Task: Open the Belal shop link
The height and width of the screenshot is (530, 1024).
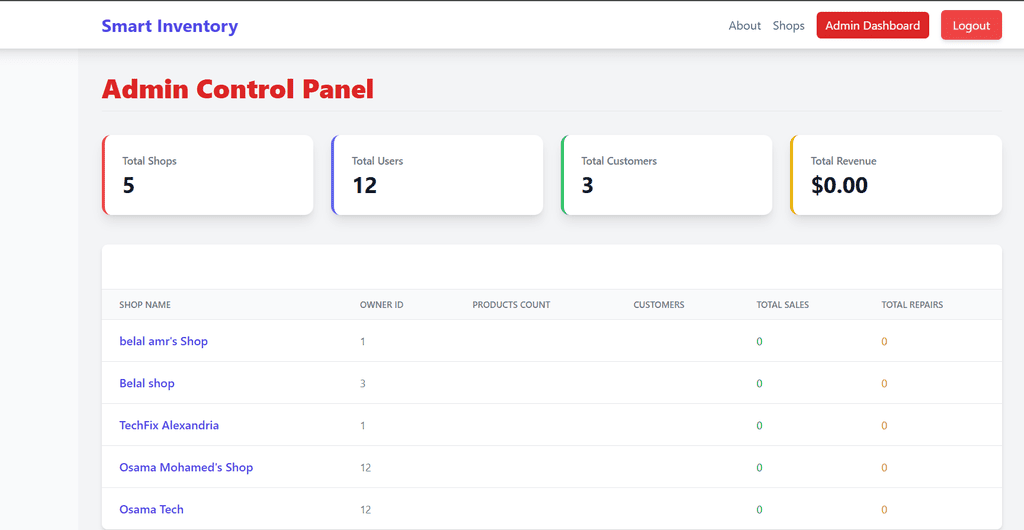Action: (x=147, y=384)
